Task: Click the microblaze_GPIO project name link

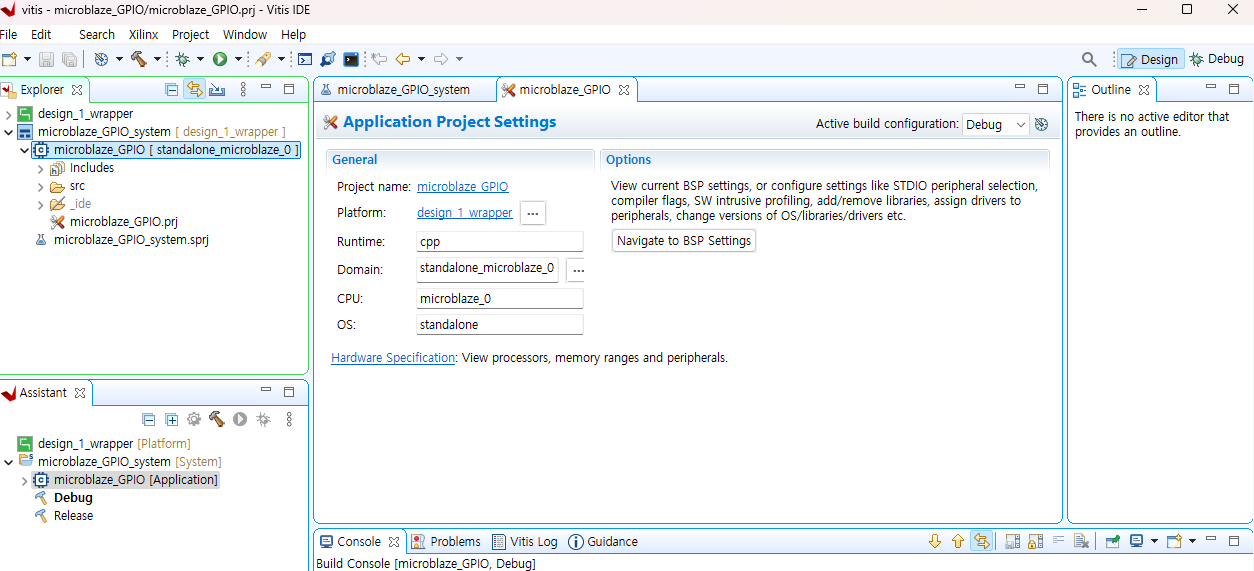Action: tap(462, 186)
